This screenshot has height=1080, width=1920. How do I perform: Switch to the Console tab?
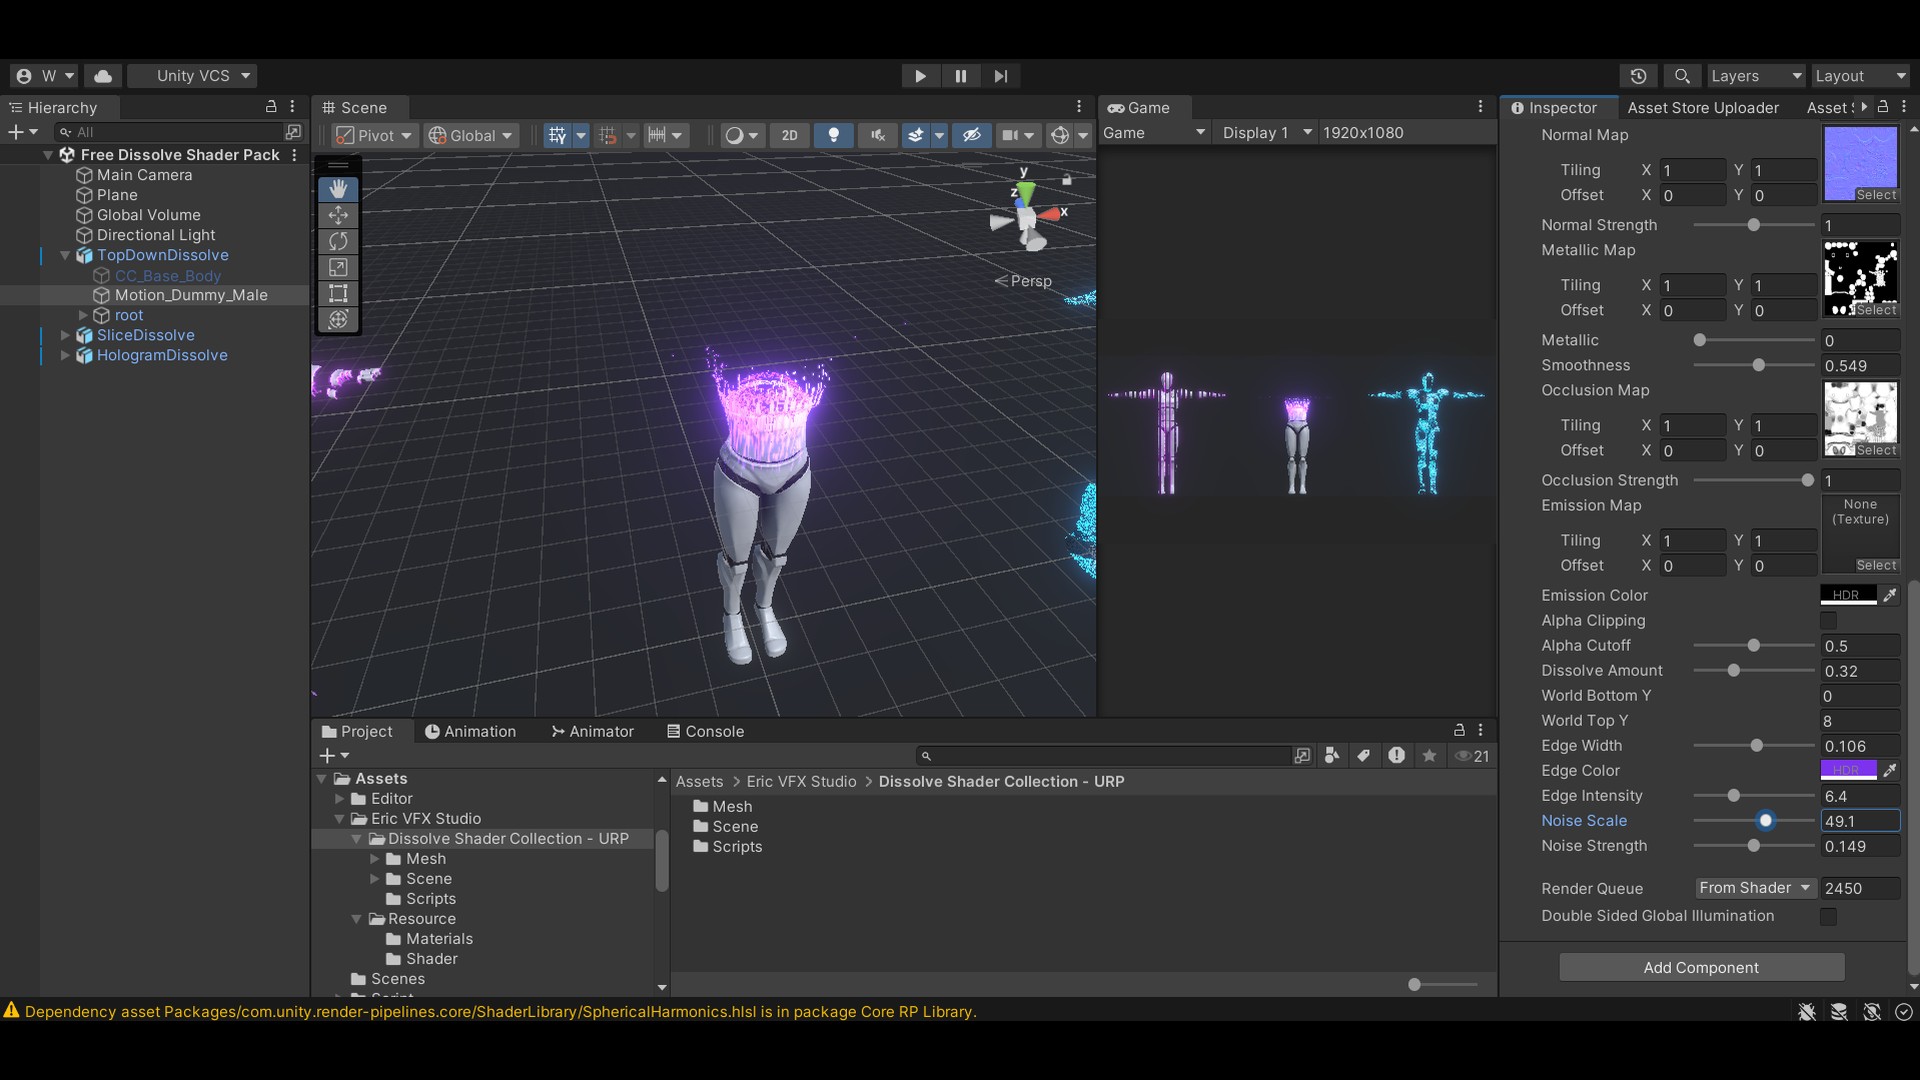point(705,731)
